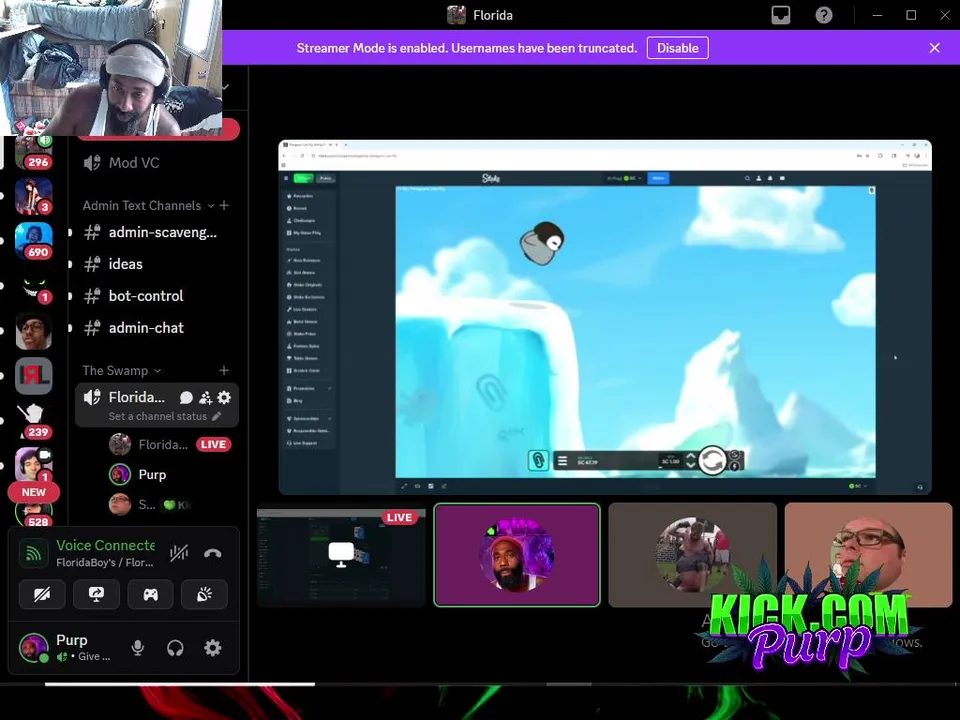Image resolution: width=960 pixels, height=720 pixels.
Task: Open the RL server icon
Action: pos(34,375)
